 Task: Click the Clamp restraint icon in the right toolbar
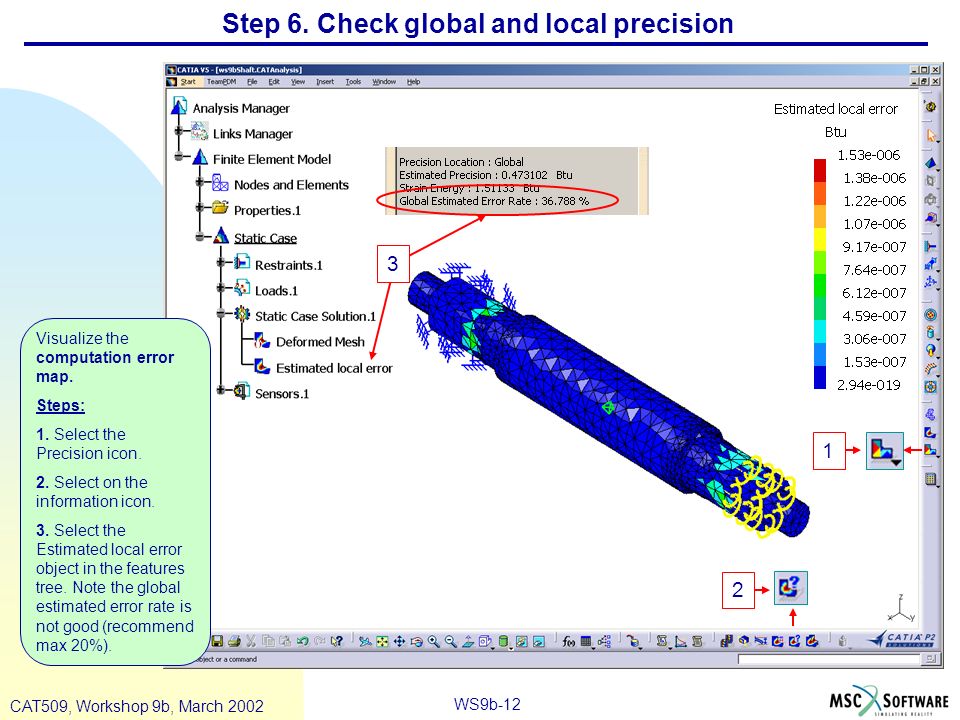(931, 246)
